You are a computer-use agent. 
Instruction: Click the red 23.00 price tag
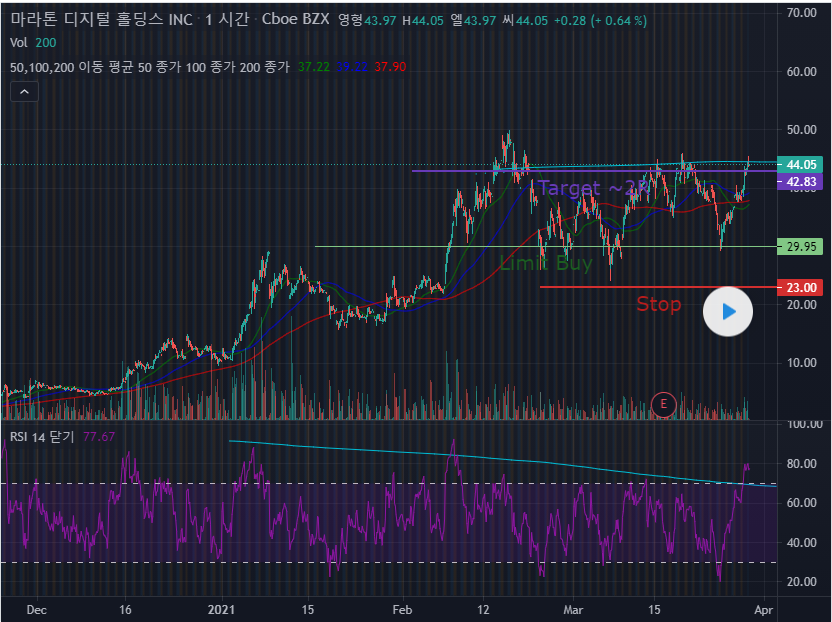802,287
